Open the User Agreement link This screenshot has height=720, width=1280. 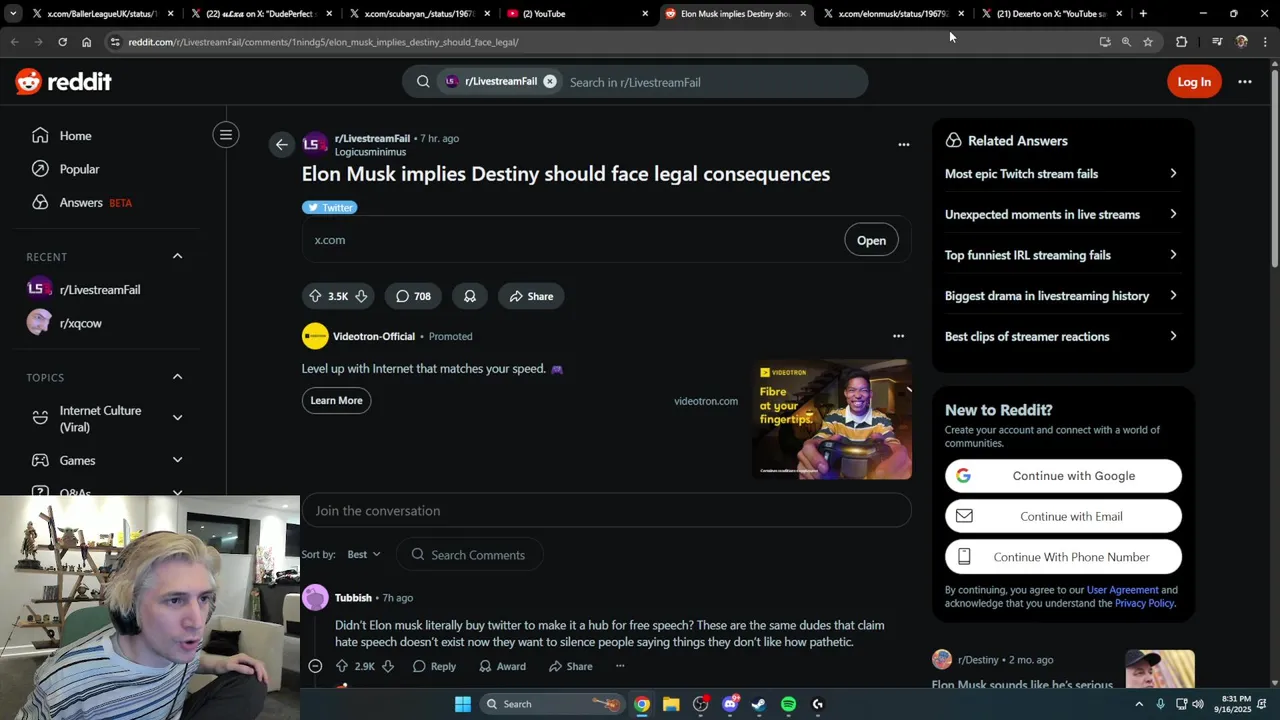pyautogui.click(x=1122, y=590)
